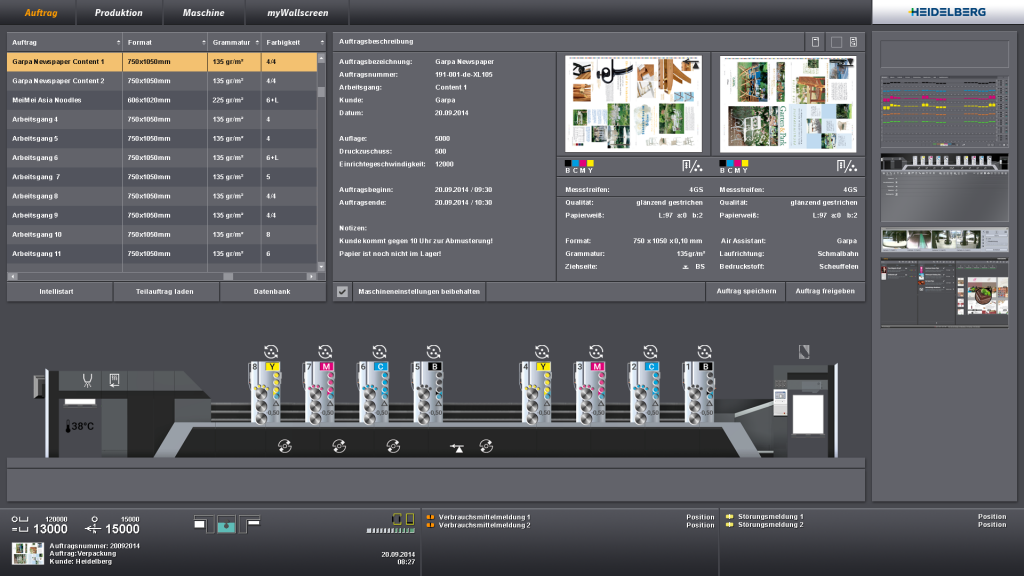Click the job list scroll-right arrow

pos(312,276)
